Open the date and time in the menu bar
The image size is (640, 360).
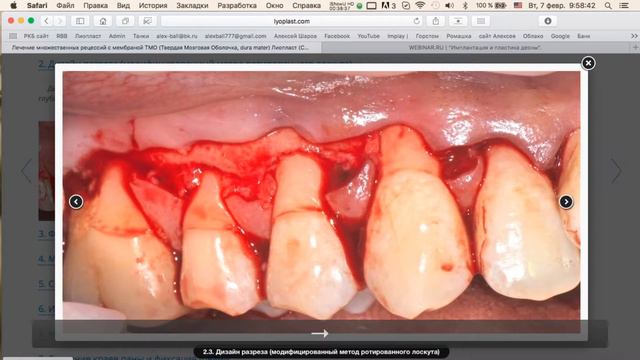[562, 6]
